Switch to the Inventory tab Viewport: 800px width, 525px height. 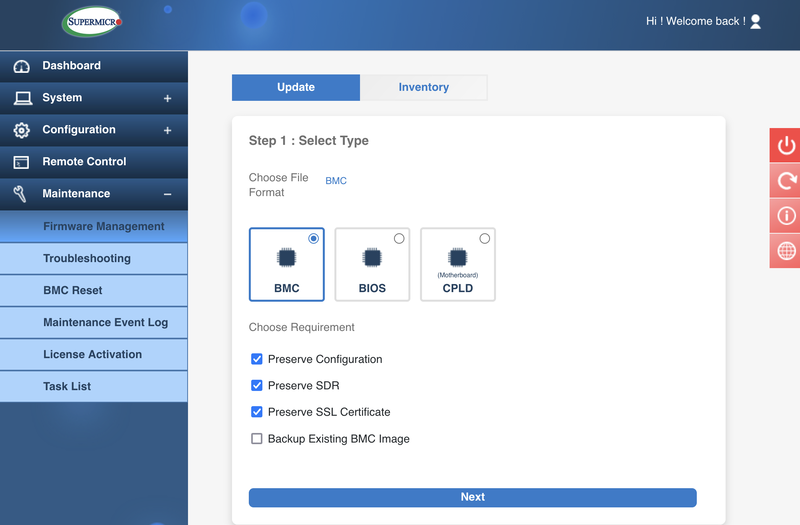(423, 87)
